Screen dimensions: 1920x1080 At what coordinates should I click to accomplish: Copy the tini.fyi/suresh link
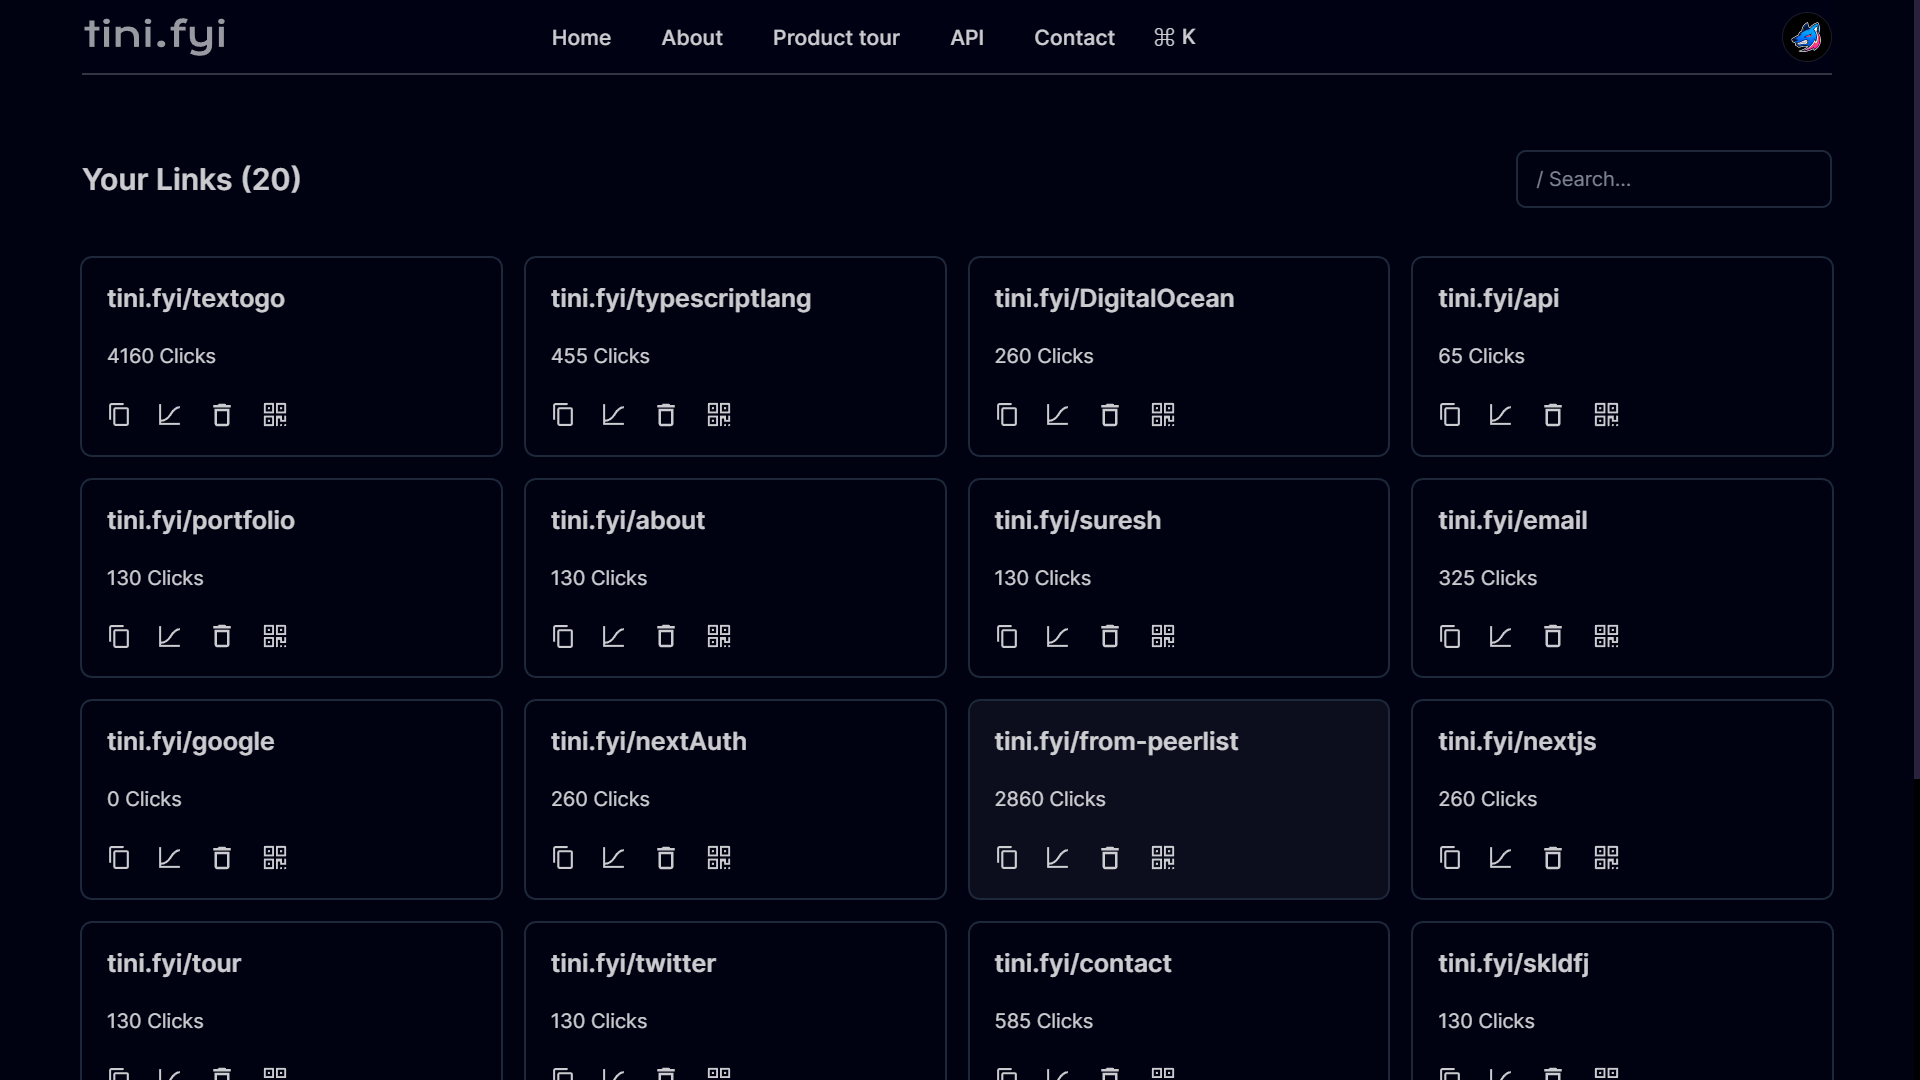[1007, 637]
